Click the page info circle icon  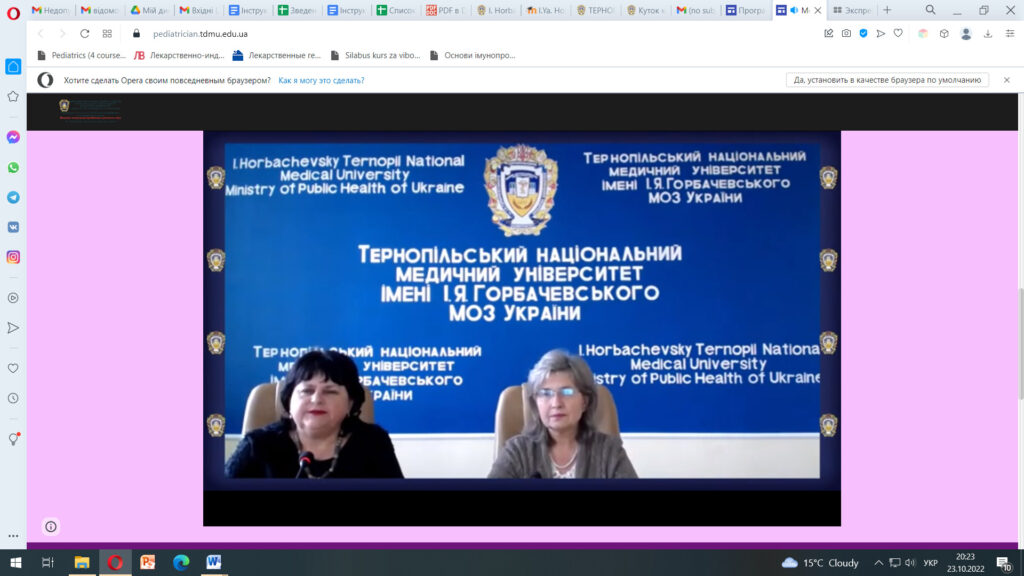click(x=51, y=526)
